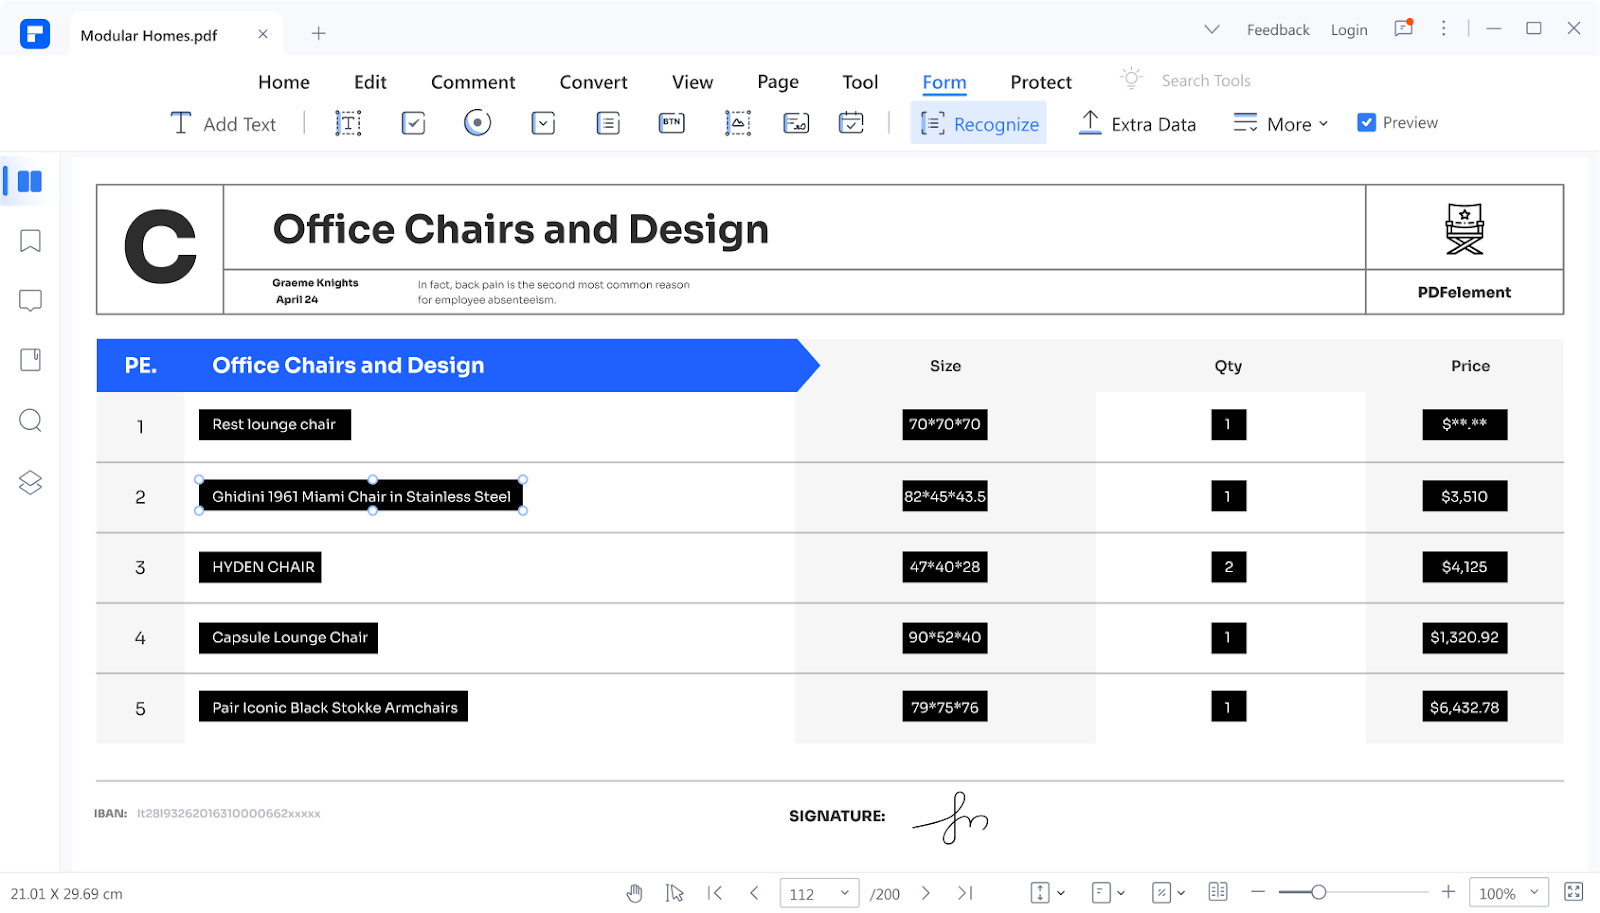This screenshot has height=913, width=1600.
Task: Switch to the Protect tab
Action: coord(1040,82)
